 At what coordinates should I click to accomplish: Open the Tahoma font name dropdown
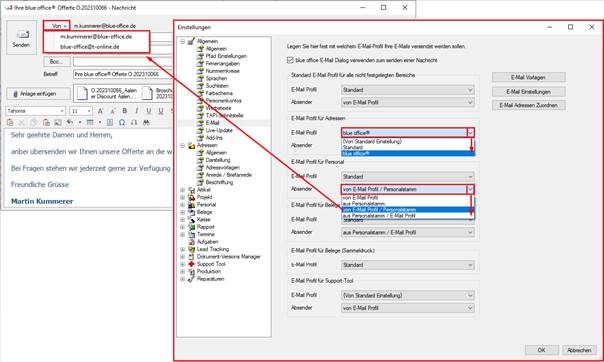[62, 111]
